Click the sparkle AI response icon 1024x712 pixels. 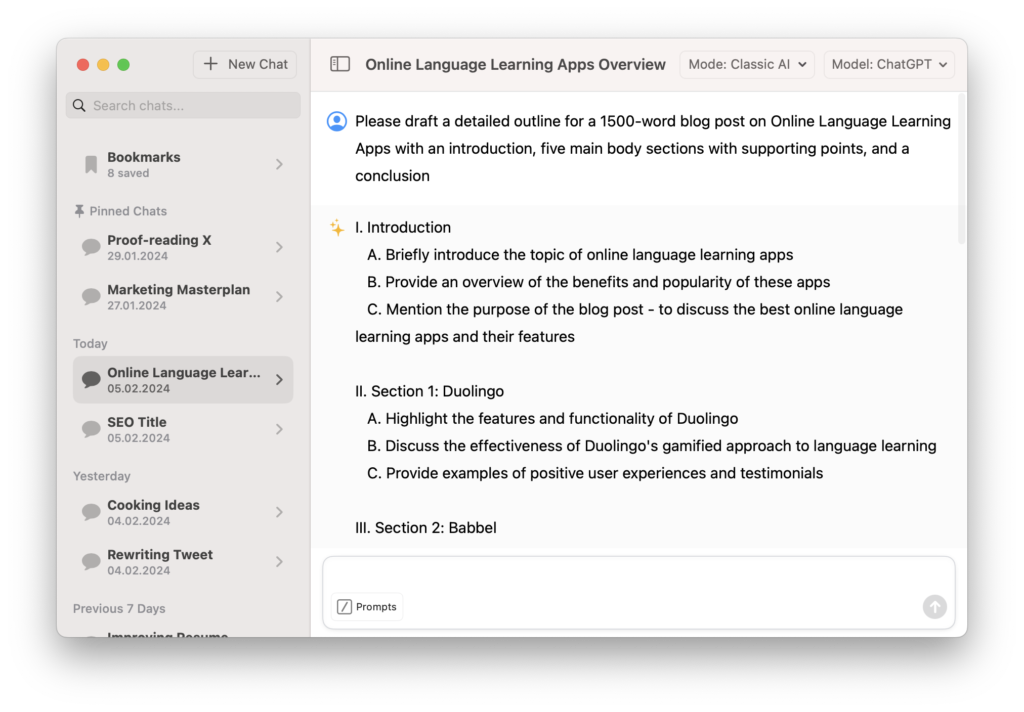[337, 227]
